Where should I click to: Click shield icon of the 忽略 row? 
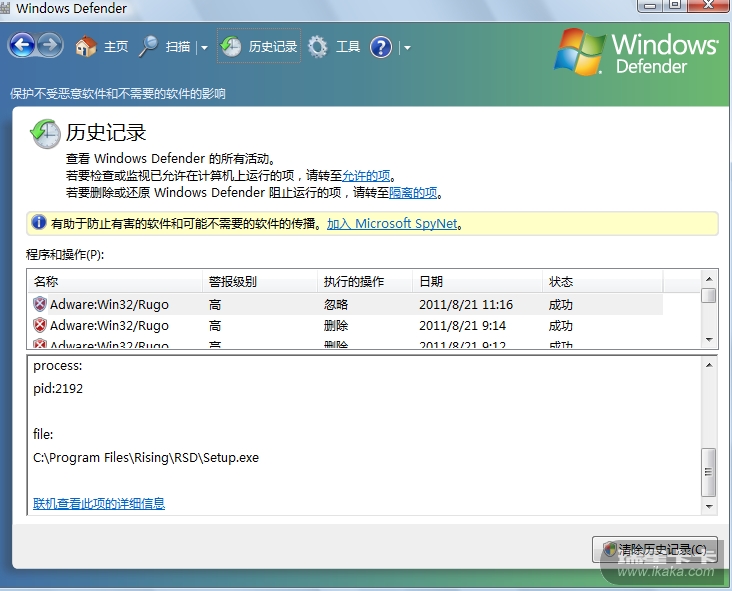click(x=40, y=304)
